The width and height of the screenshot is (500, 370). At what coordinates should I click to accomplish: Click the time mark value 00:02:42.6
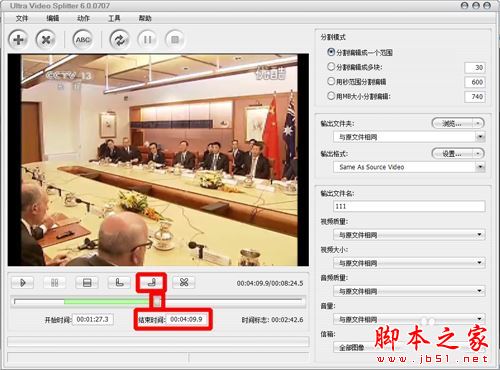pos(287,320)
